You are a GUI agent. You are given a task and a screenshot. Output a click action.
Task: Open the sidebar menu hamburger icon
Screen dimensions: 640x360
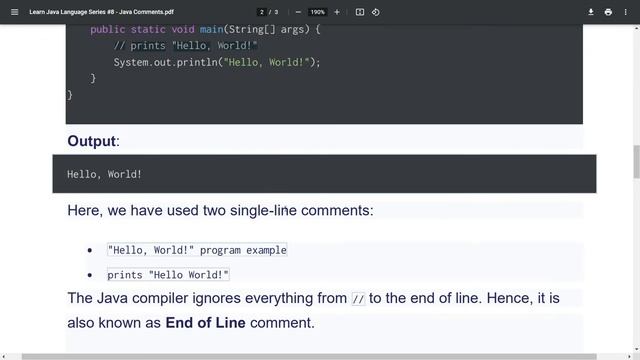pos(15,12)
